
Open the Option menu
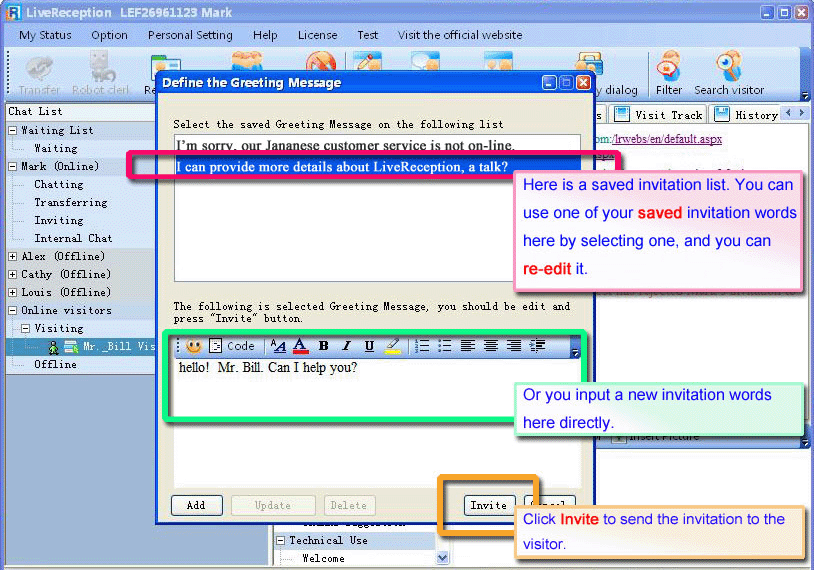point(110,35)
